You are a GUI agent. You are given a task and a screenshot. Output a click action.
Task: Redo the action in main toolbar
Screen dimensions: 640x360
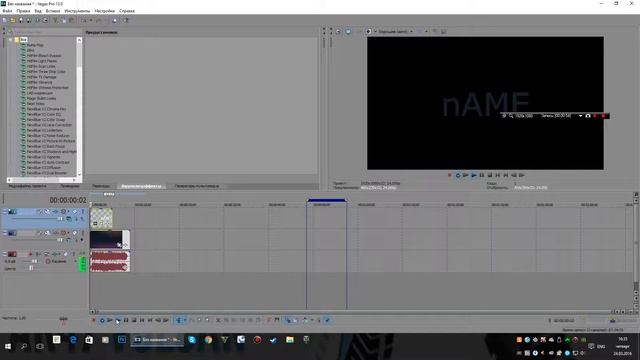click(98, 20)
